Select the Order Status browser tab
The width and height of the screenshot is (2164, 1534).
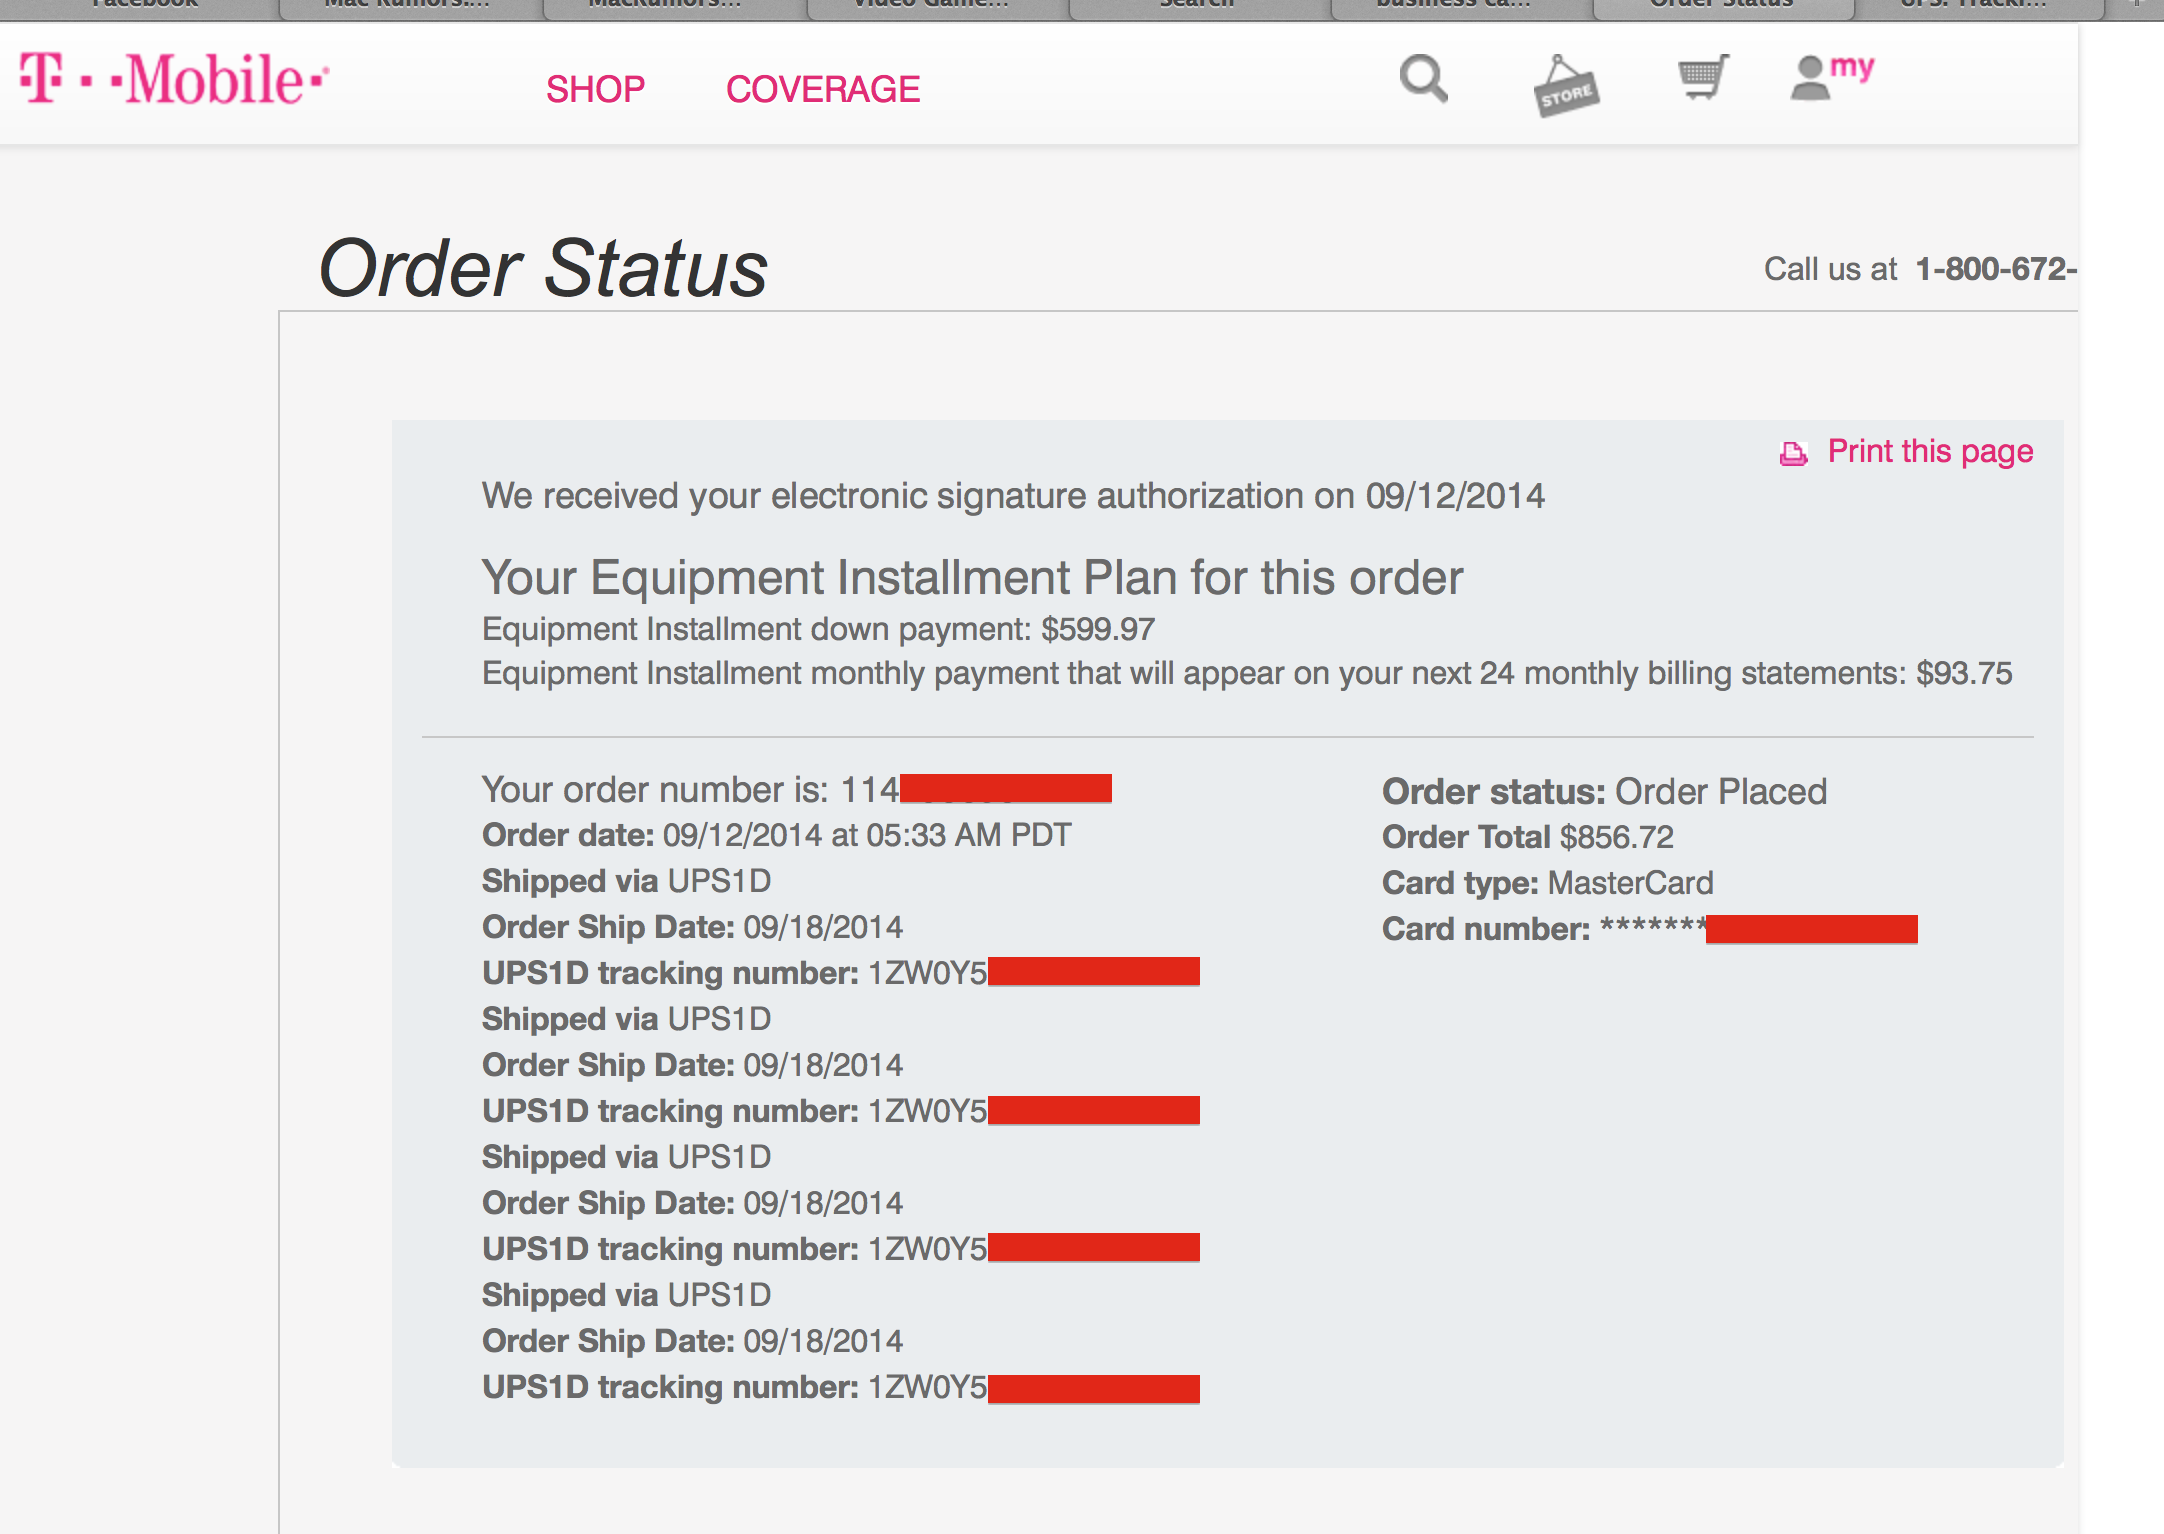(1720, 6)
